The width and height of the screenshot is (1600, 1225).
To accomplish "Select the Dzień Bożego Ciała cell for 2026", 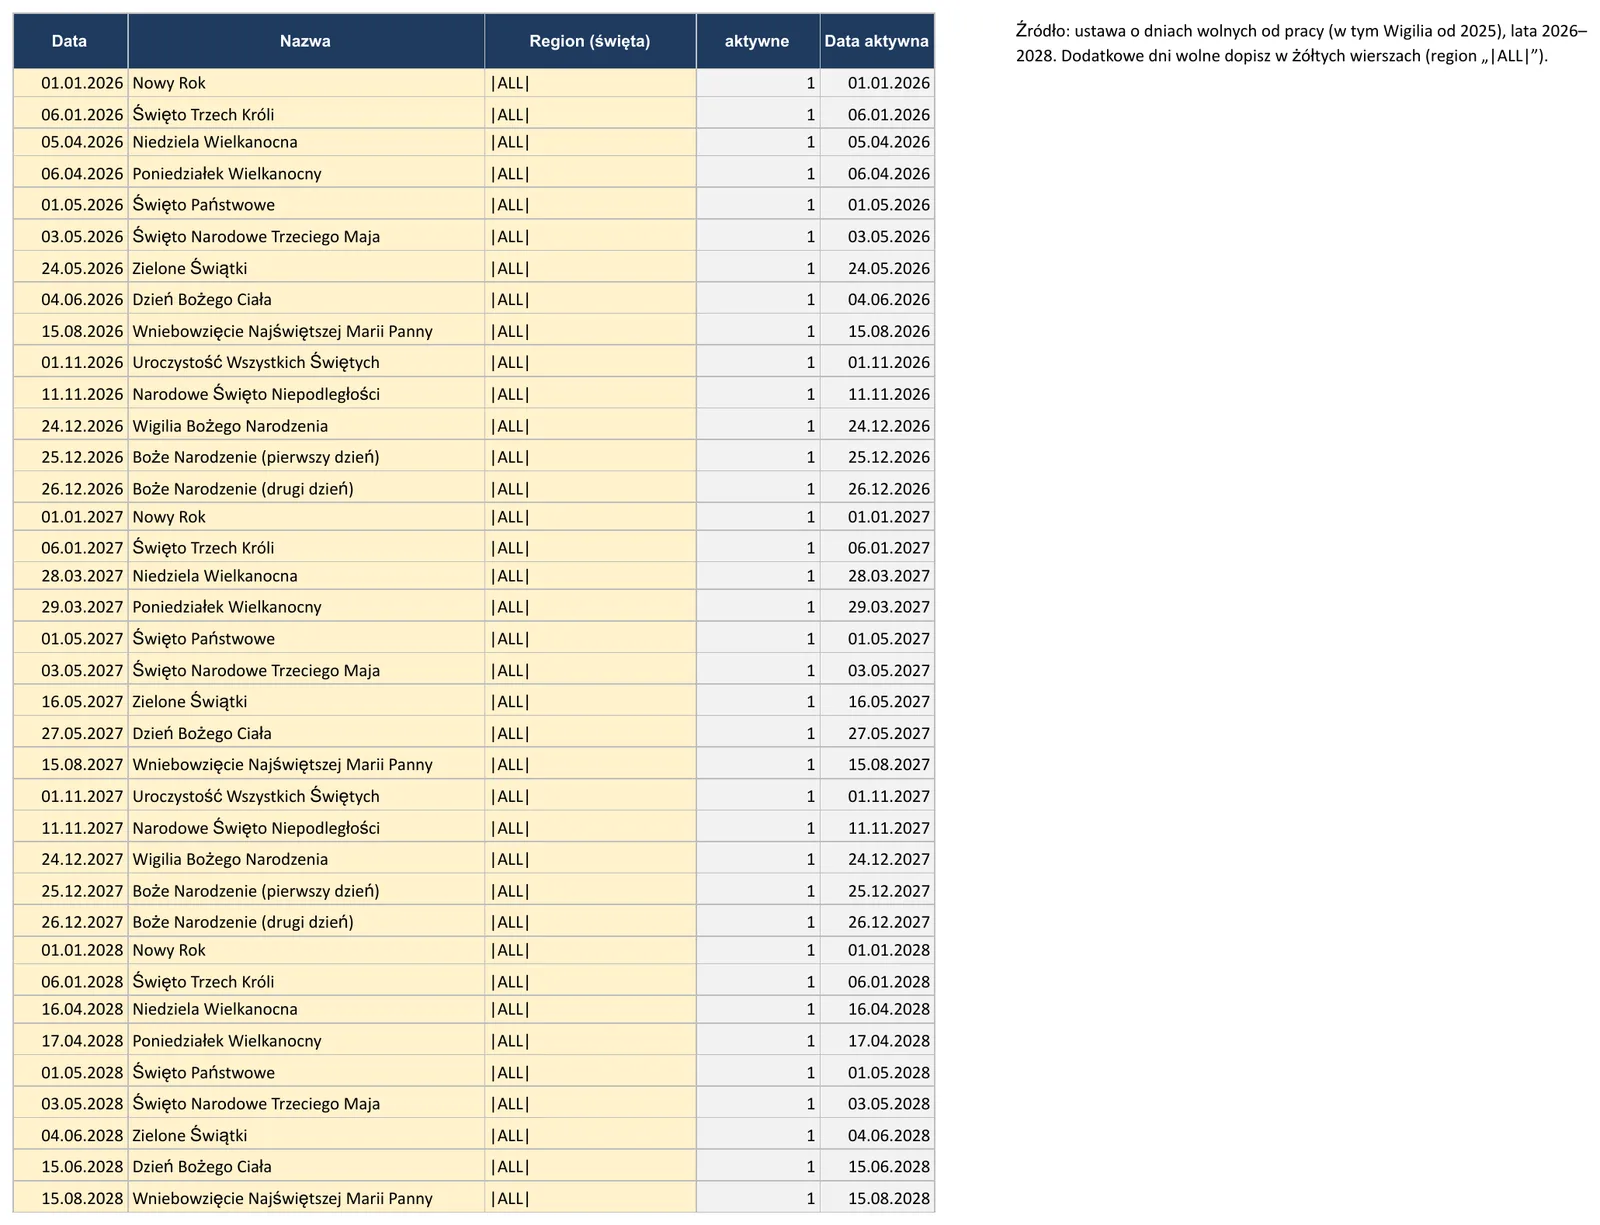I will point(306,299).
